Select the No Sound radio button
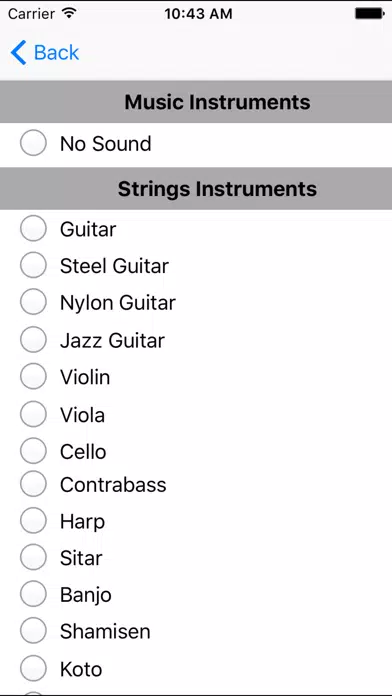Image resolution: width=392 pixels, height=696 pixels. (x=33, y=143)
